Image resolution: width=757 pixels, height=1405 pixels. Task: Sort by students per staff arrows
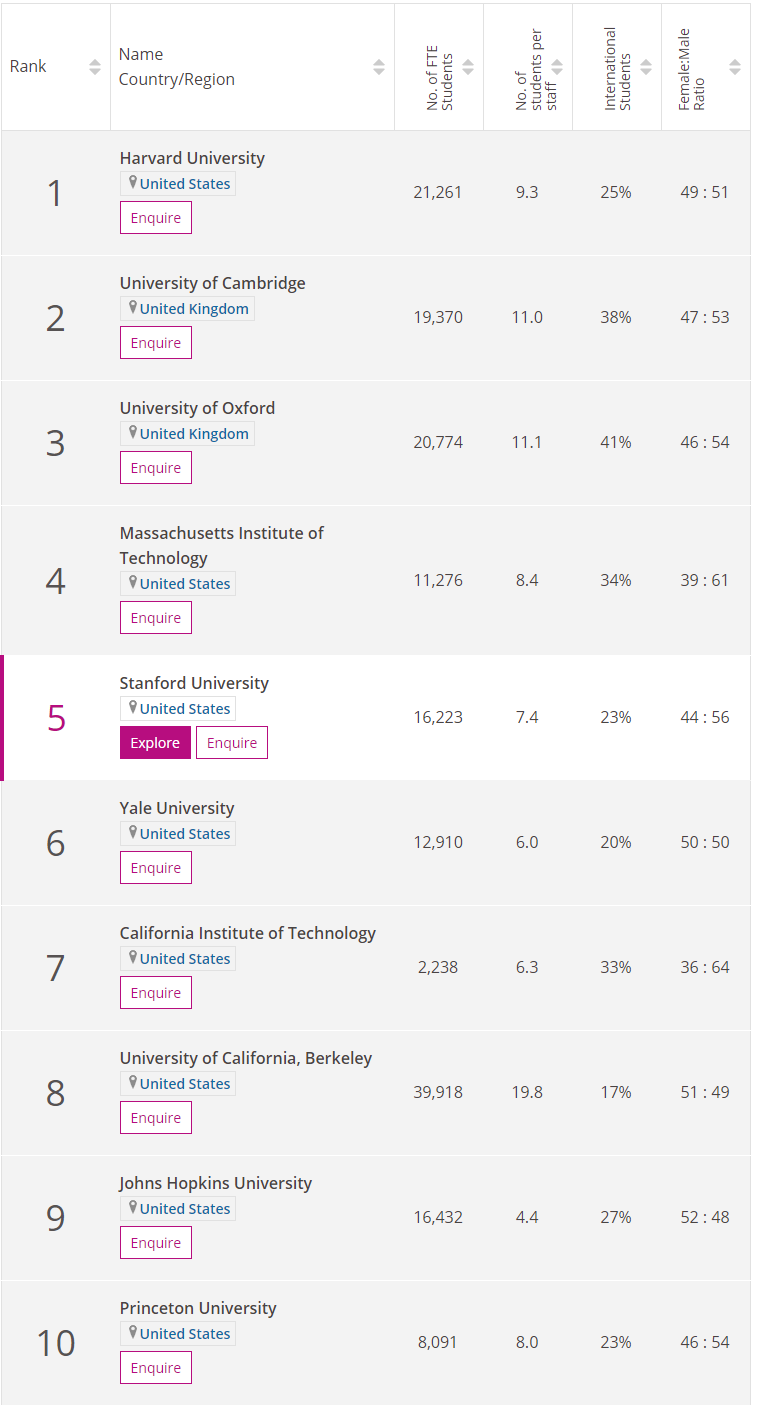(x=557, y=67)
